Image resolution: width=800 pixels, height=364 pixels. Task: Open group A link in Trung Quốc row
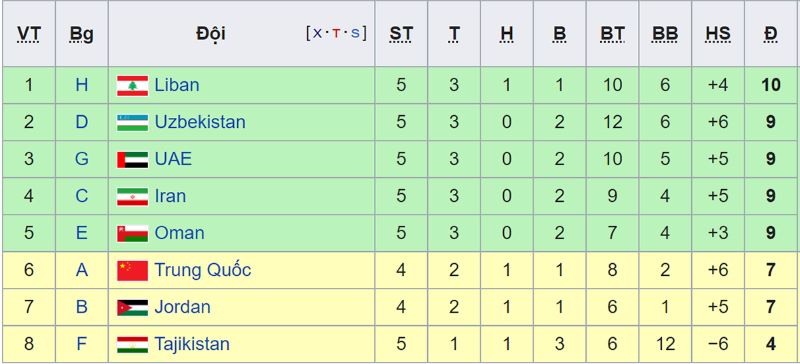[82, 270]
